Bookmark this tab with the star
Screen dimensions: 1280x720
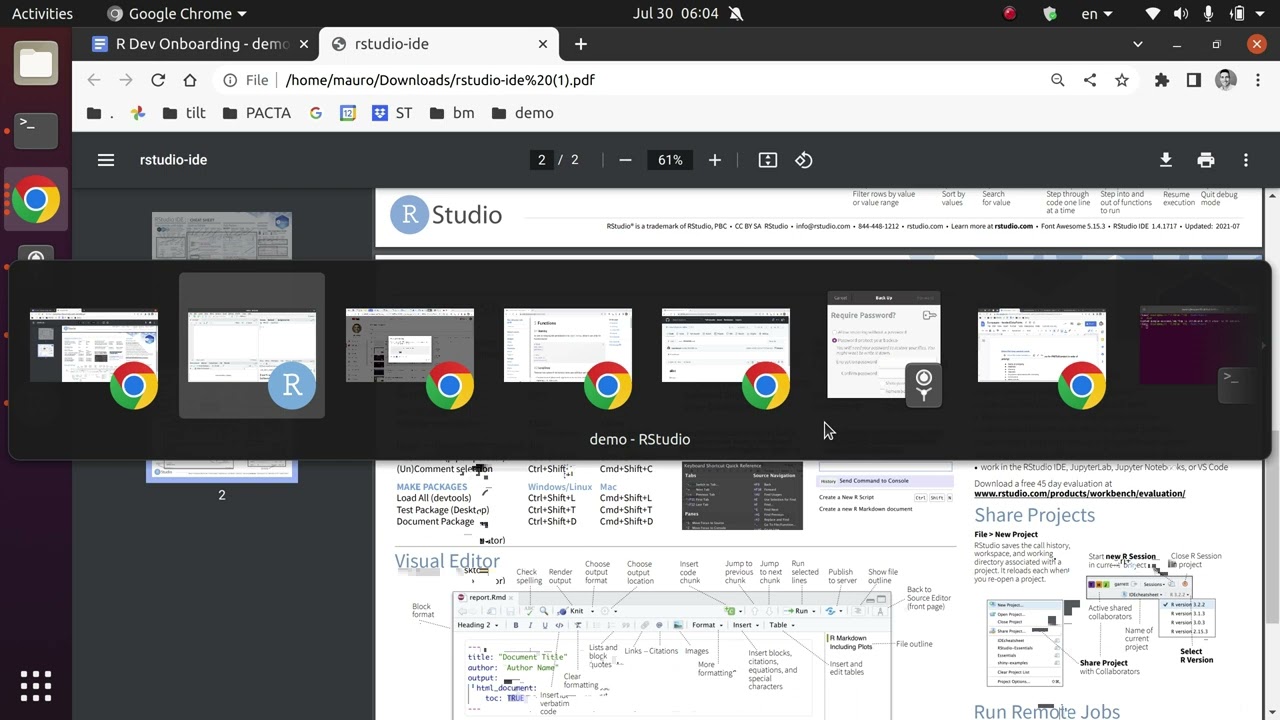(x=1122, y=80)
